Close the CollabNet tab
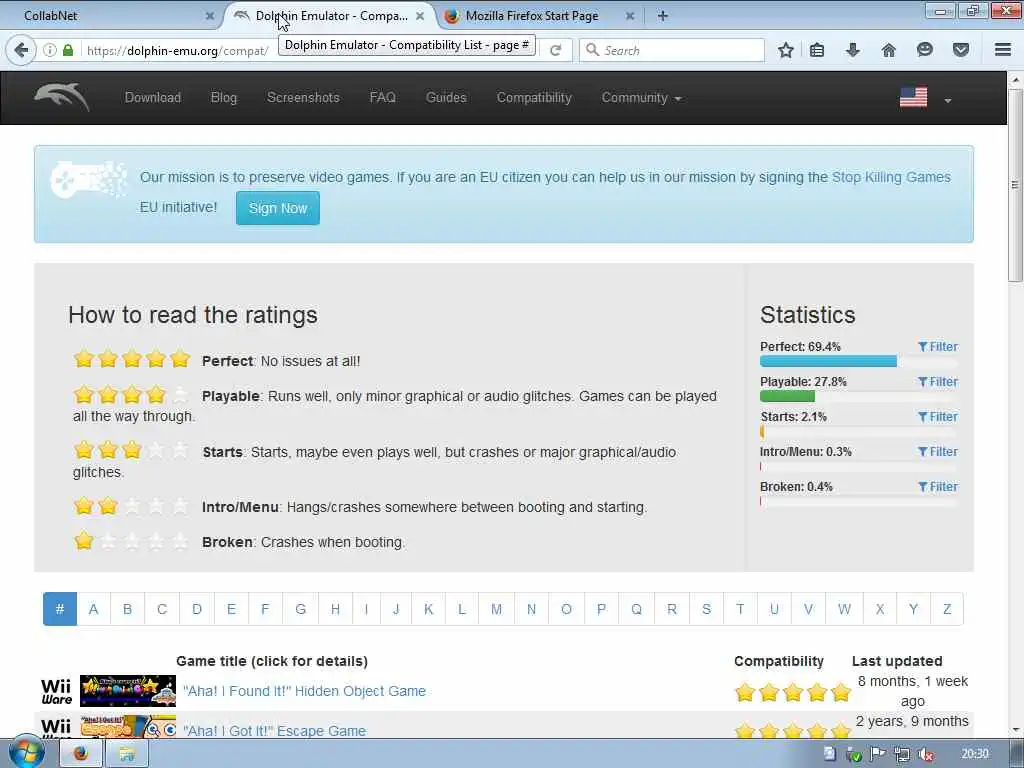1024x768 pixels. pos(210,16)
